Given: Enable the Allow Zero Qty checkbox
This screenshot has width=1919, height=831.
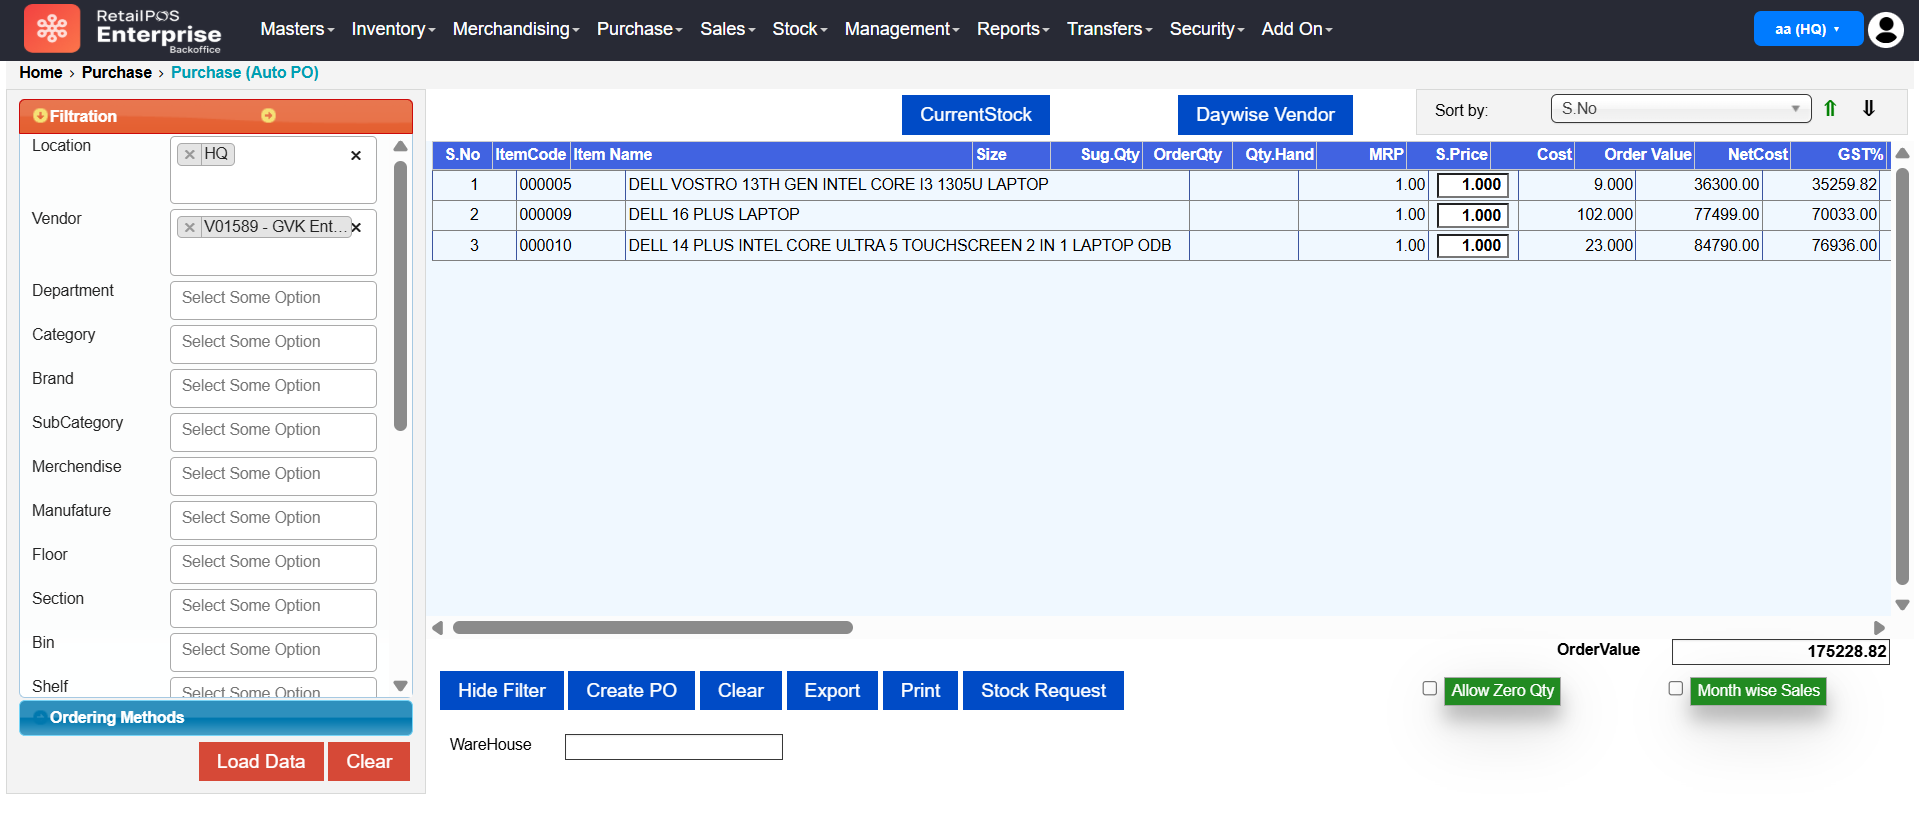Looking at the screenshot, I should (x=1430, y=688).
